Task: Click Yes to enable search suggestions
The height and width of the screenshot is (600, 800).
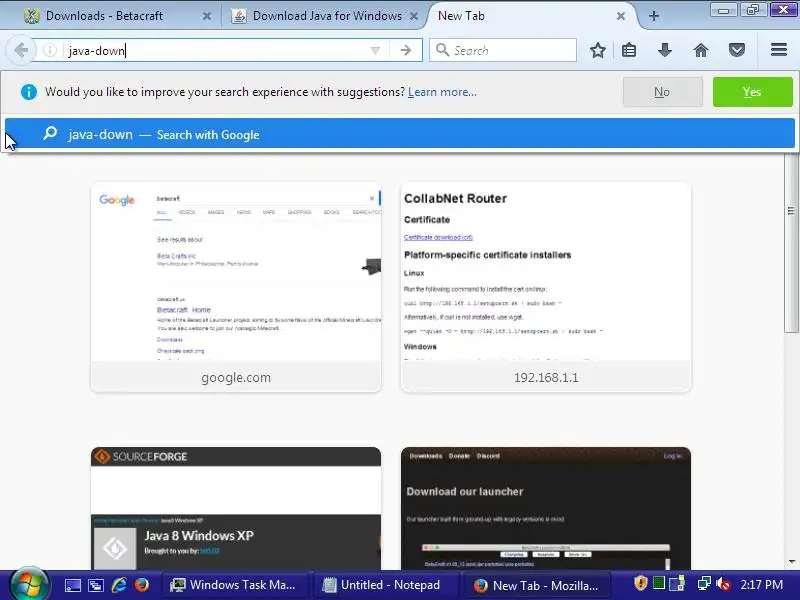Action: pos(753,92)
